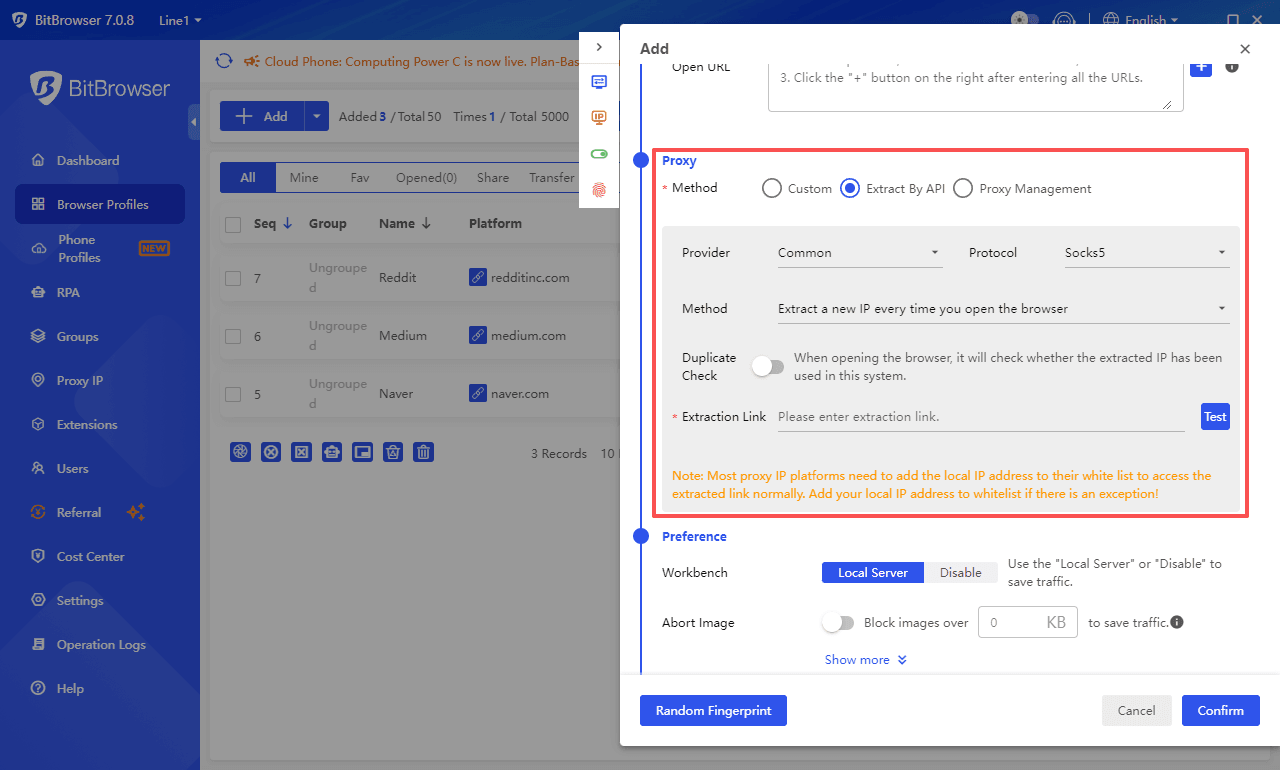Check the box for Reddit profile row

coord(233,278)
